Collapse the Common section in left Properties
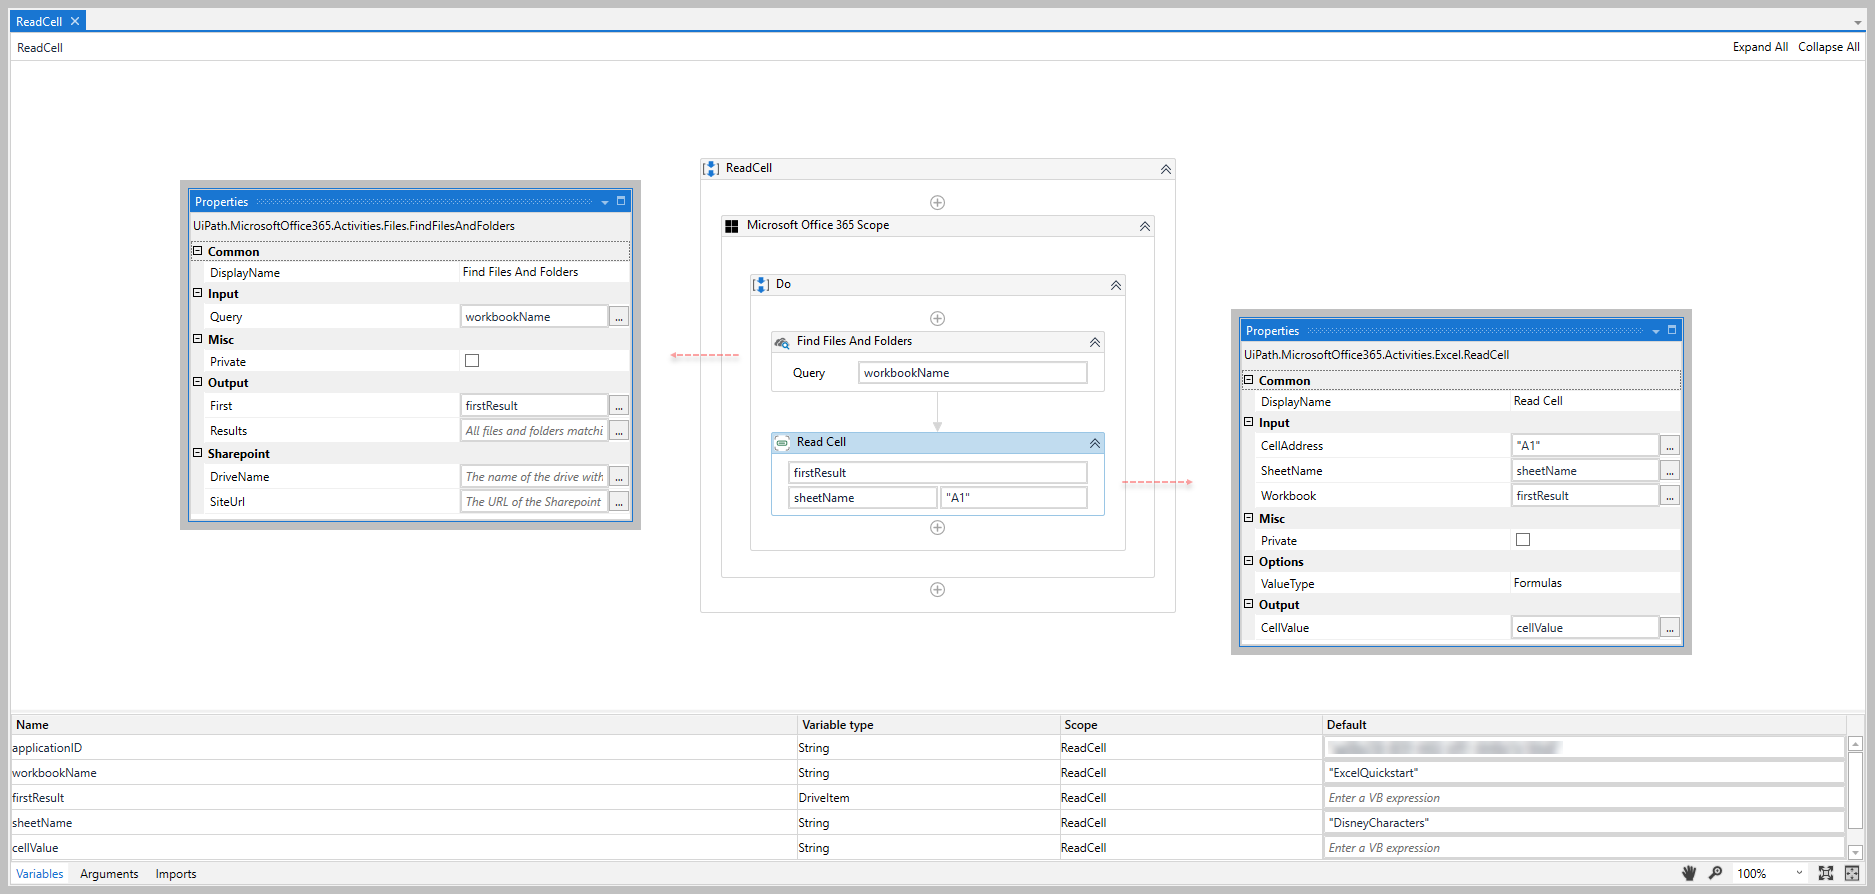Viewport: 1875px width, 894px height. pos(198,251)
